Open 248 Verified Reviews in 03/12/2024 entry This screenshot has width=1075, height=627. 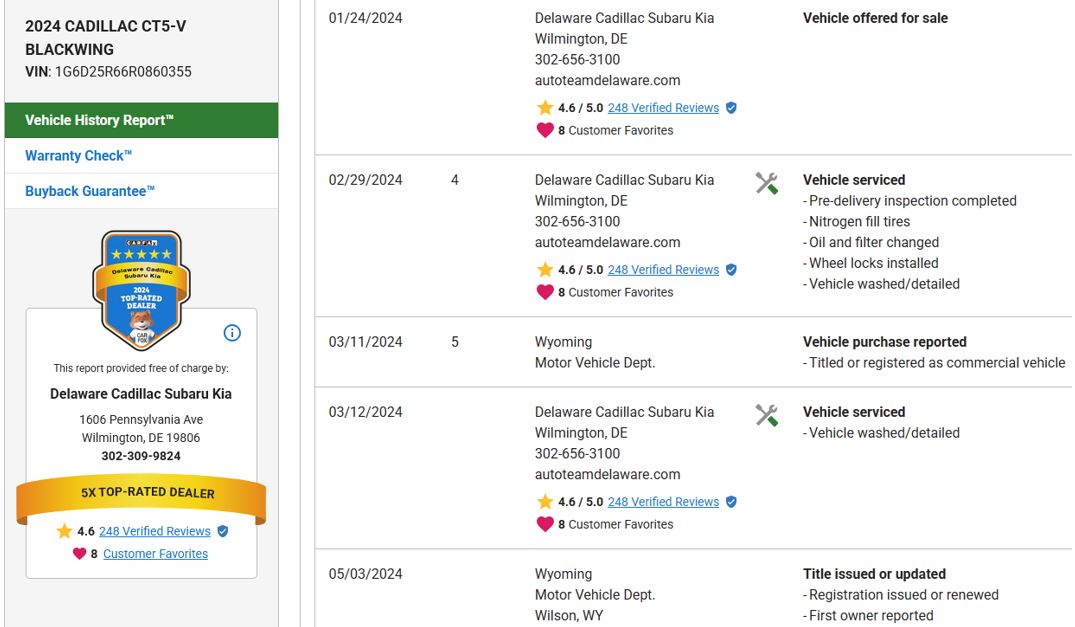coord(663,502)
